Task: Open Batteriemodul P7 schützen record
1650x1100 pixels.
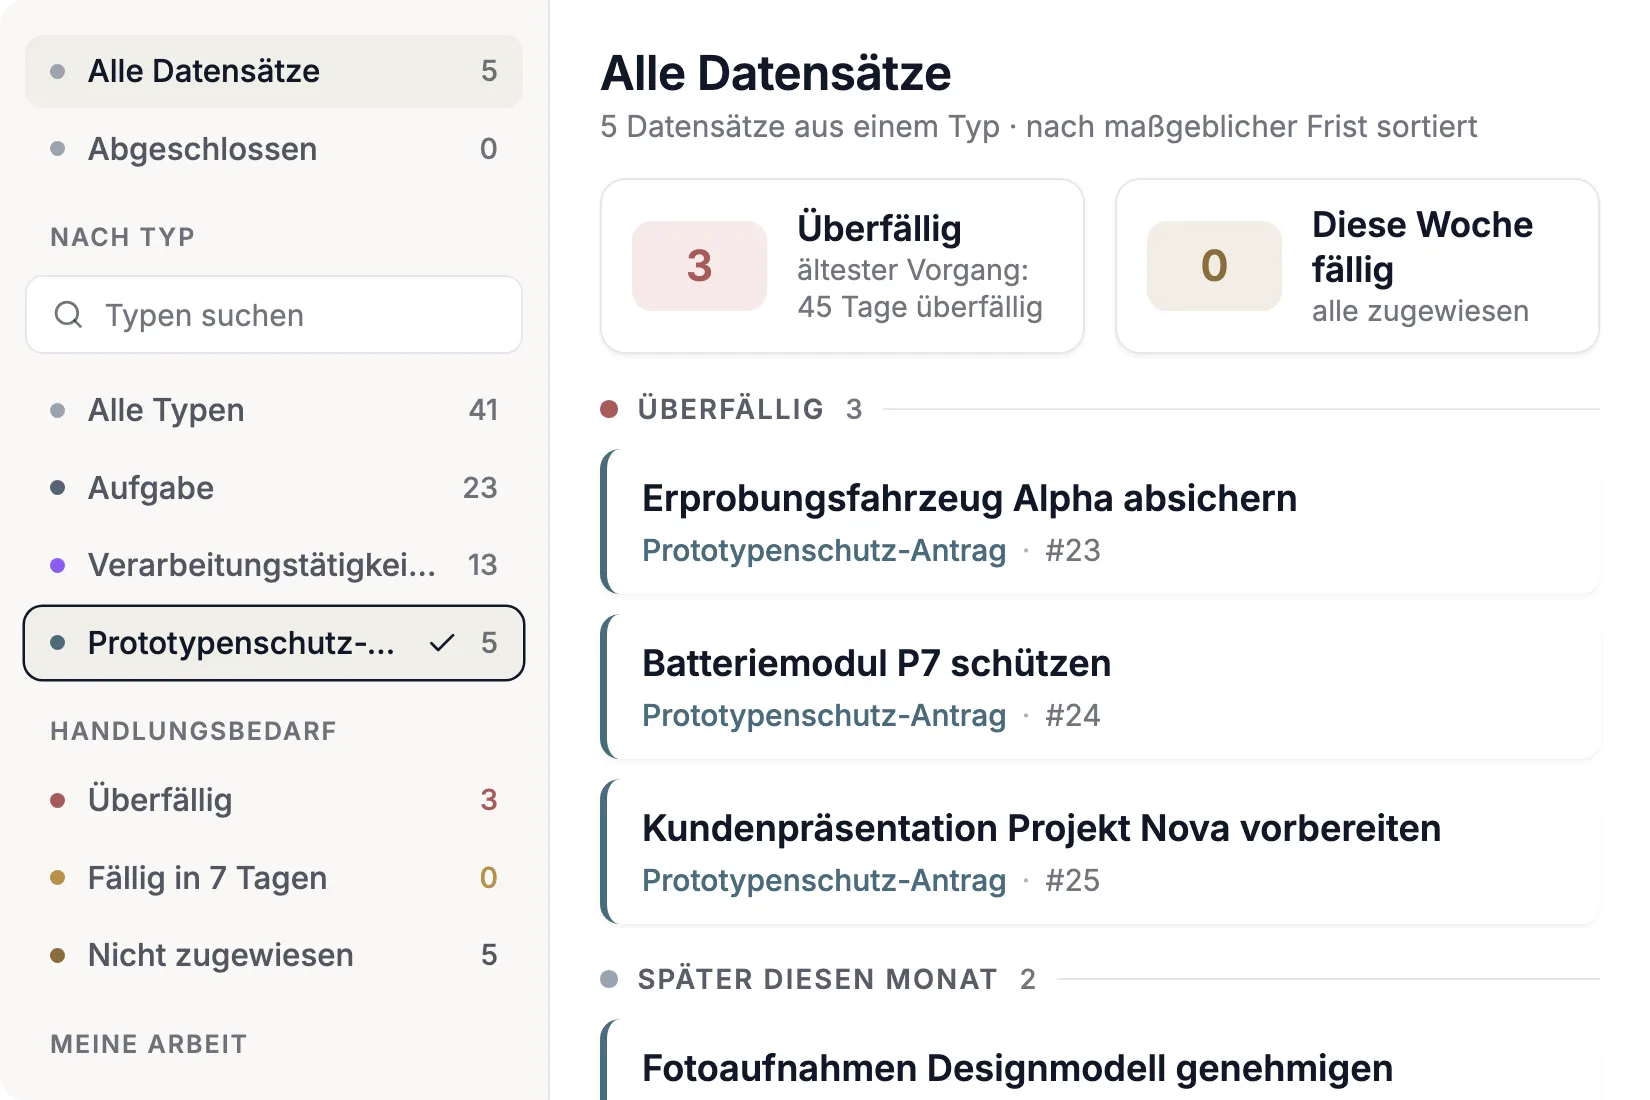Action: point(1100,687)
